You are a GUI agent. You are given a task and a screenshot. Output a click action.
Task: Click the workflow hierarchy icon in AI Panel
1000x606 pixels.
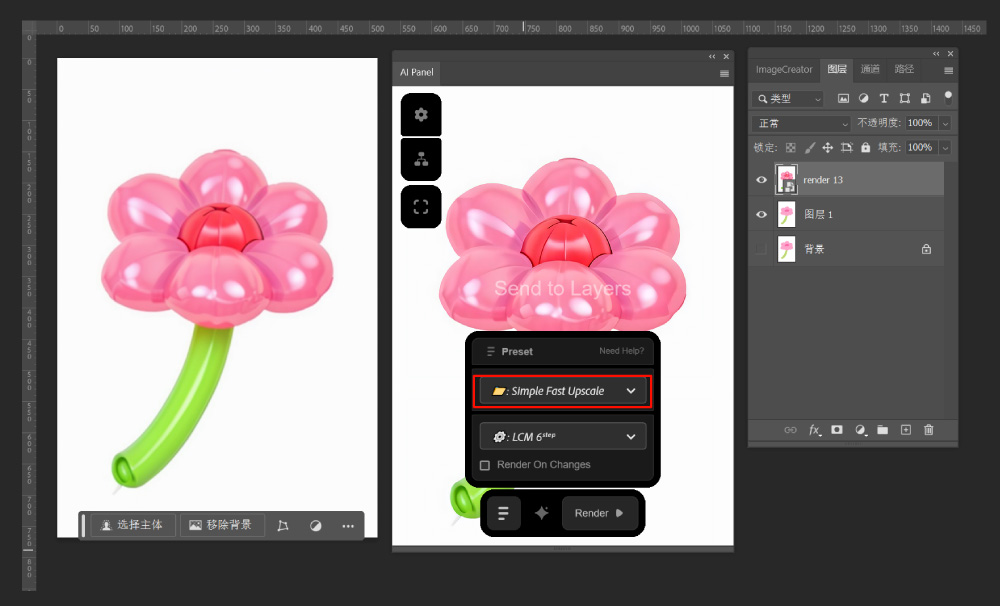(421, 159)
